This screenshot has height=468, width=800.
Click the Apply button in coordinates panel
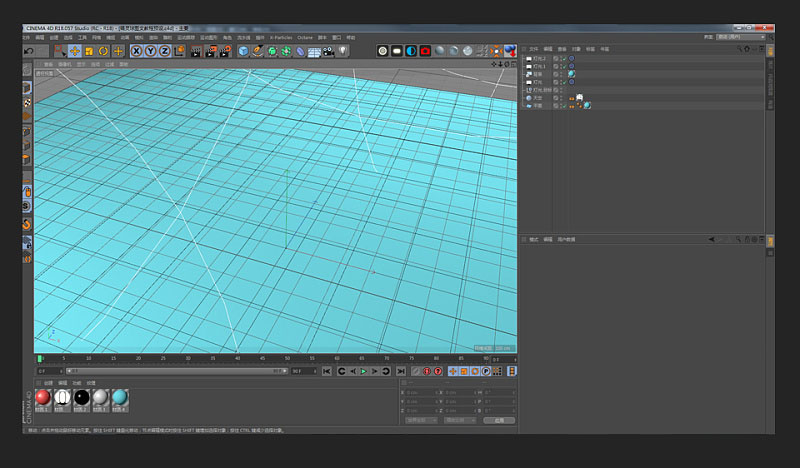pyautogui.click(x=499, y=420)
